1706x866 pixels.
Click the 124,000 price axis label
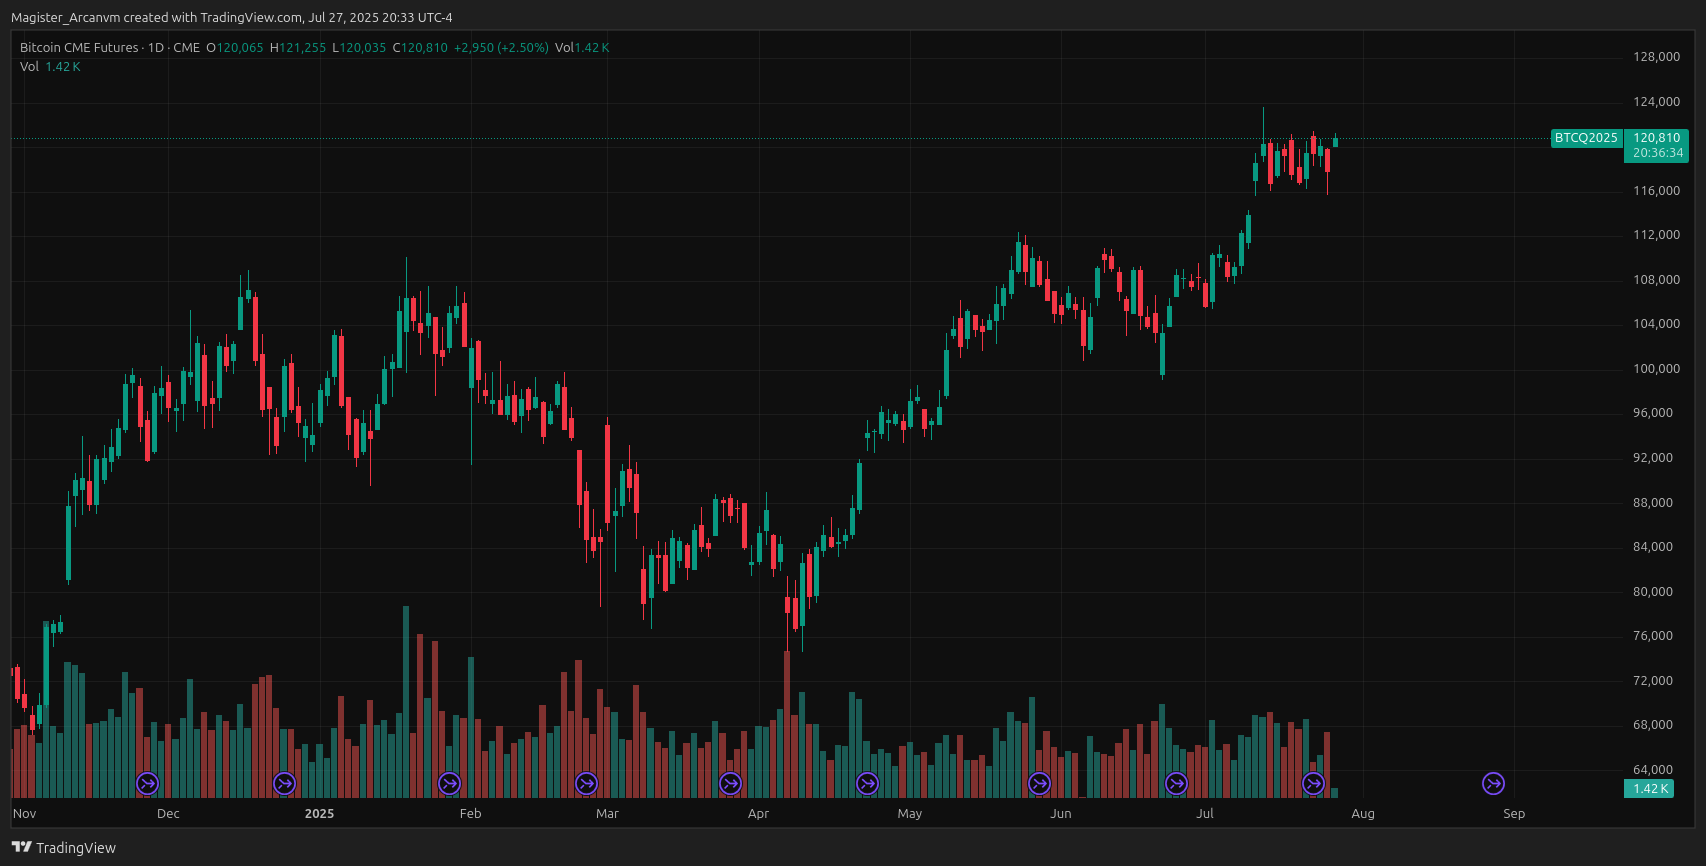click(x=1657, y=102)
